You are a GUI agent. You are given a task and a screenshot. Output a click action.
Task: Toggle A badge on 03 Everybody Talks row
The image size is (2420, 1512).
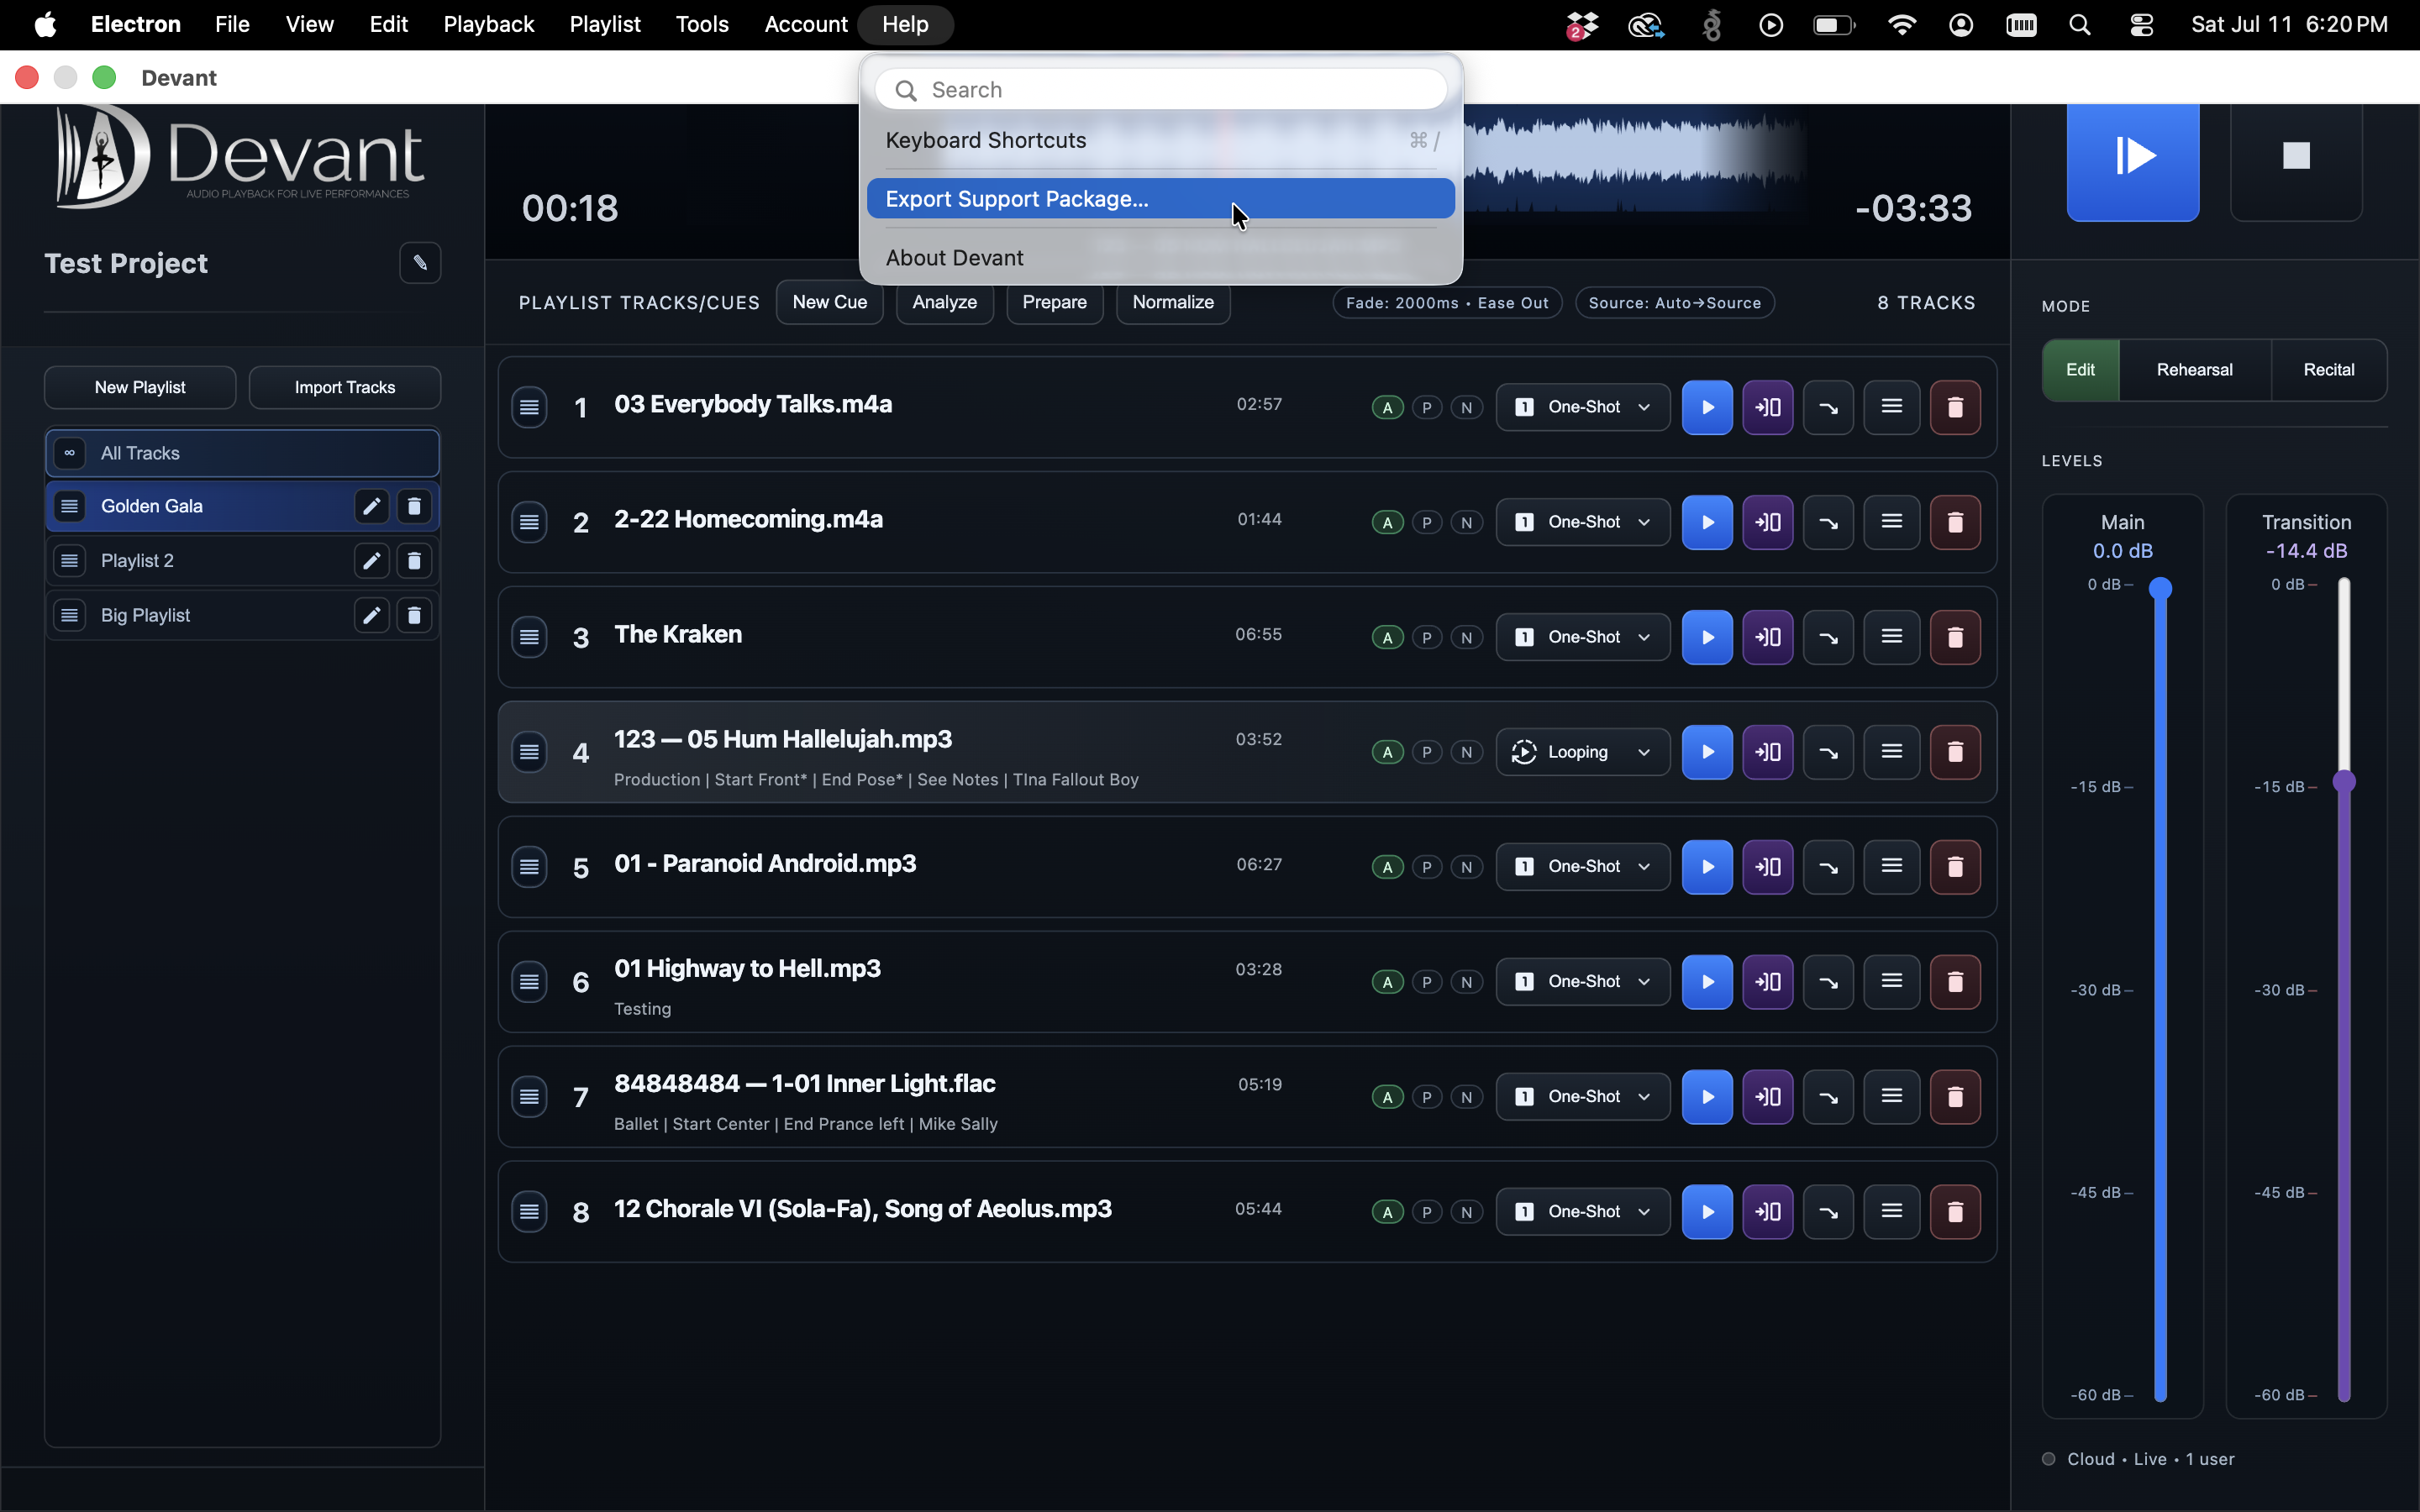[1387, 407]
